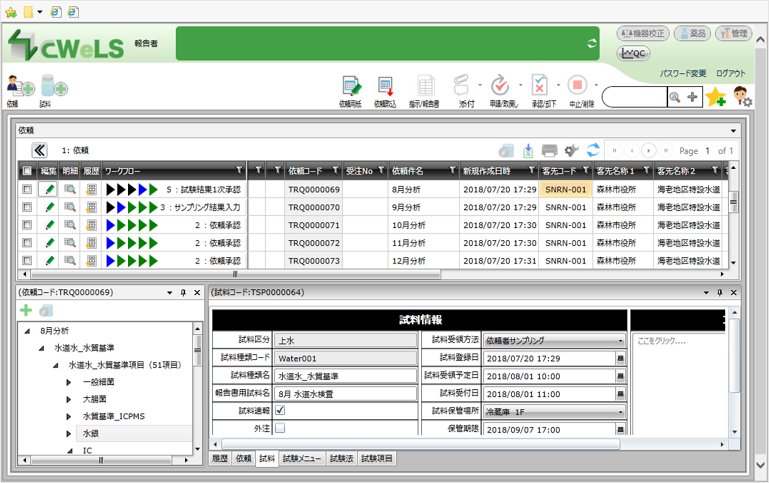Image resolution: width=769 pixels, height=483 pixels.
Task: Click the 報告書用試料名 input field
Action: click(x=345, y=394)
